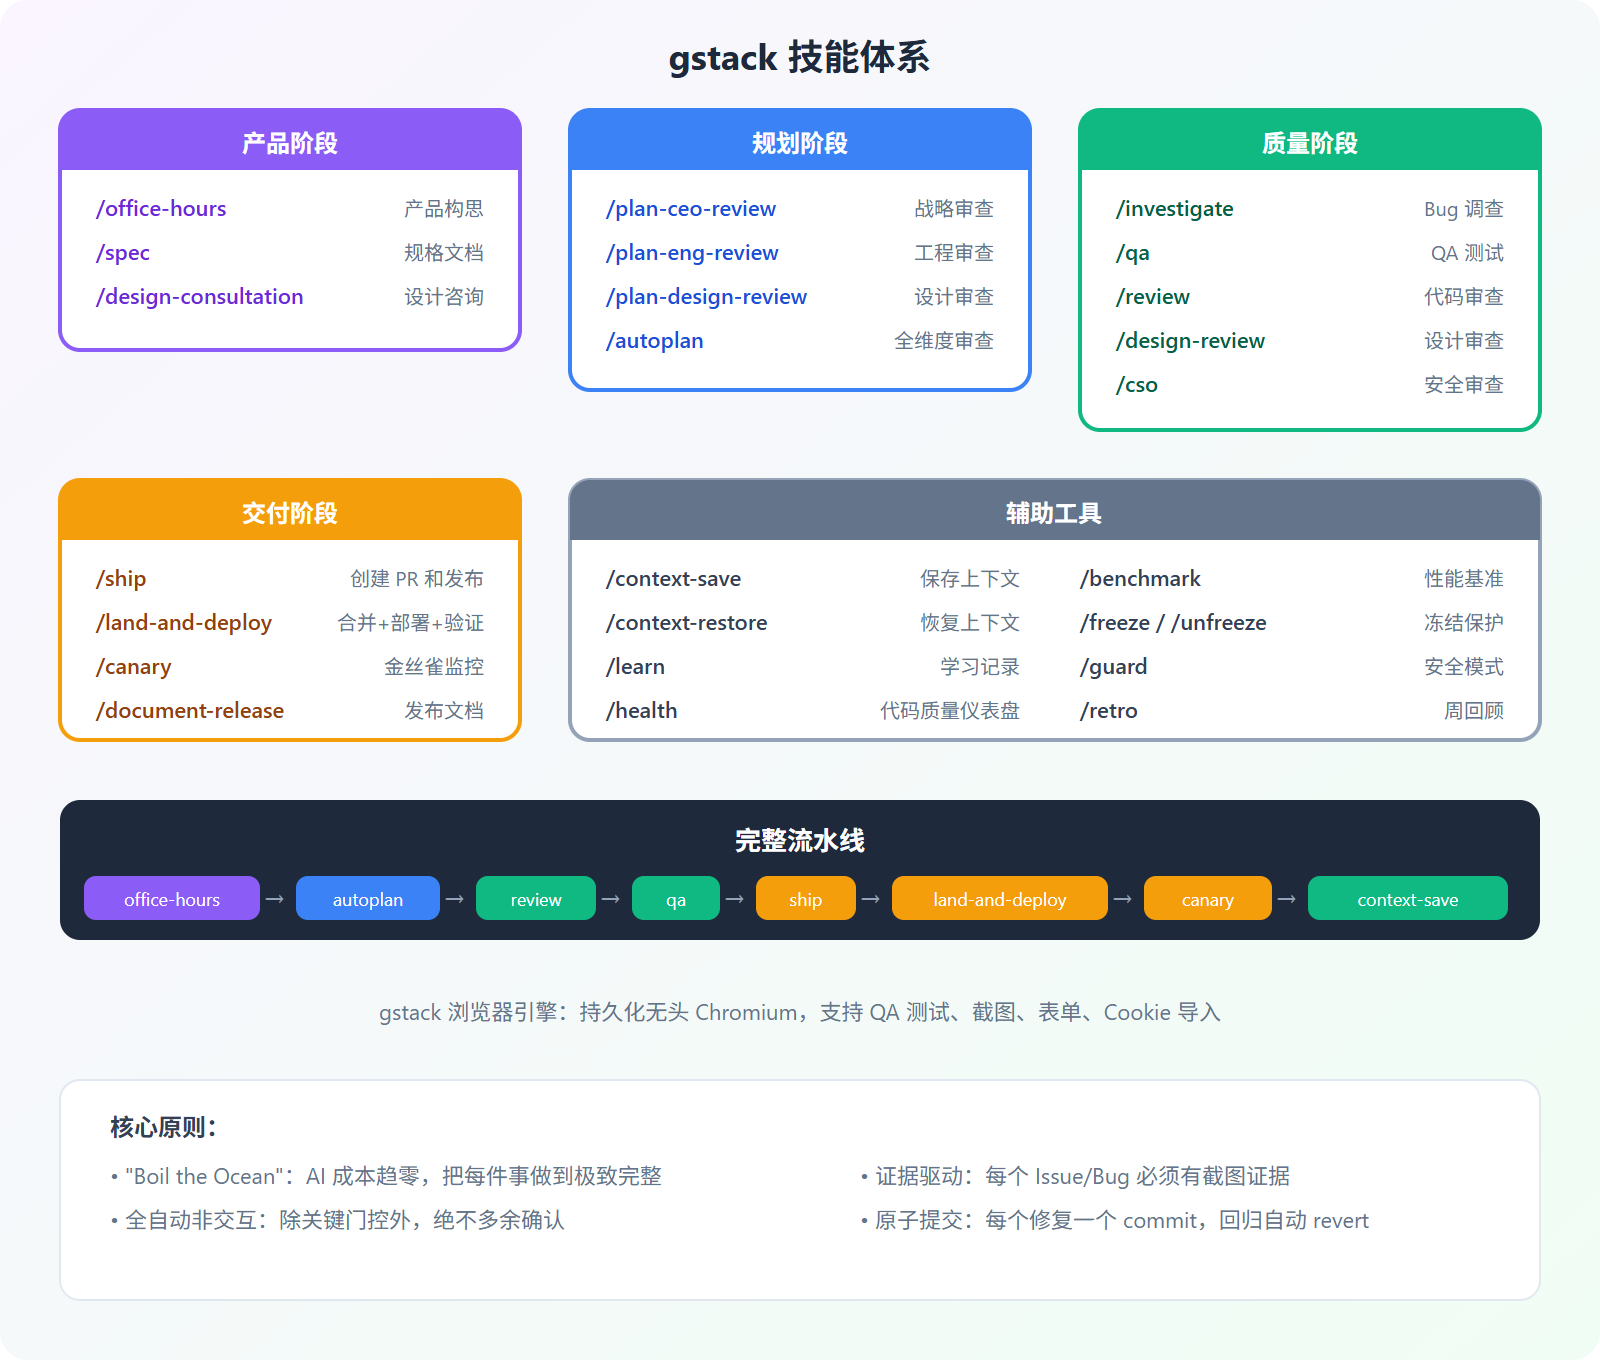Screen dimensions: 1600x1365
Task: Select the /plan-ceo-review command
Action: click(x=691, y=208)
